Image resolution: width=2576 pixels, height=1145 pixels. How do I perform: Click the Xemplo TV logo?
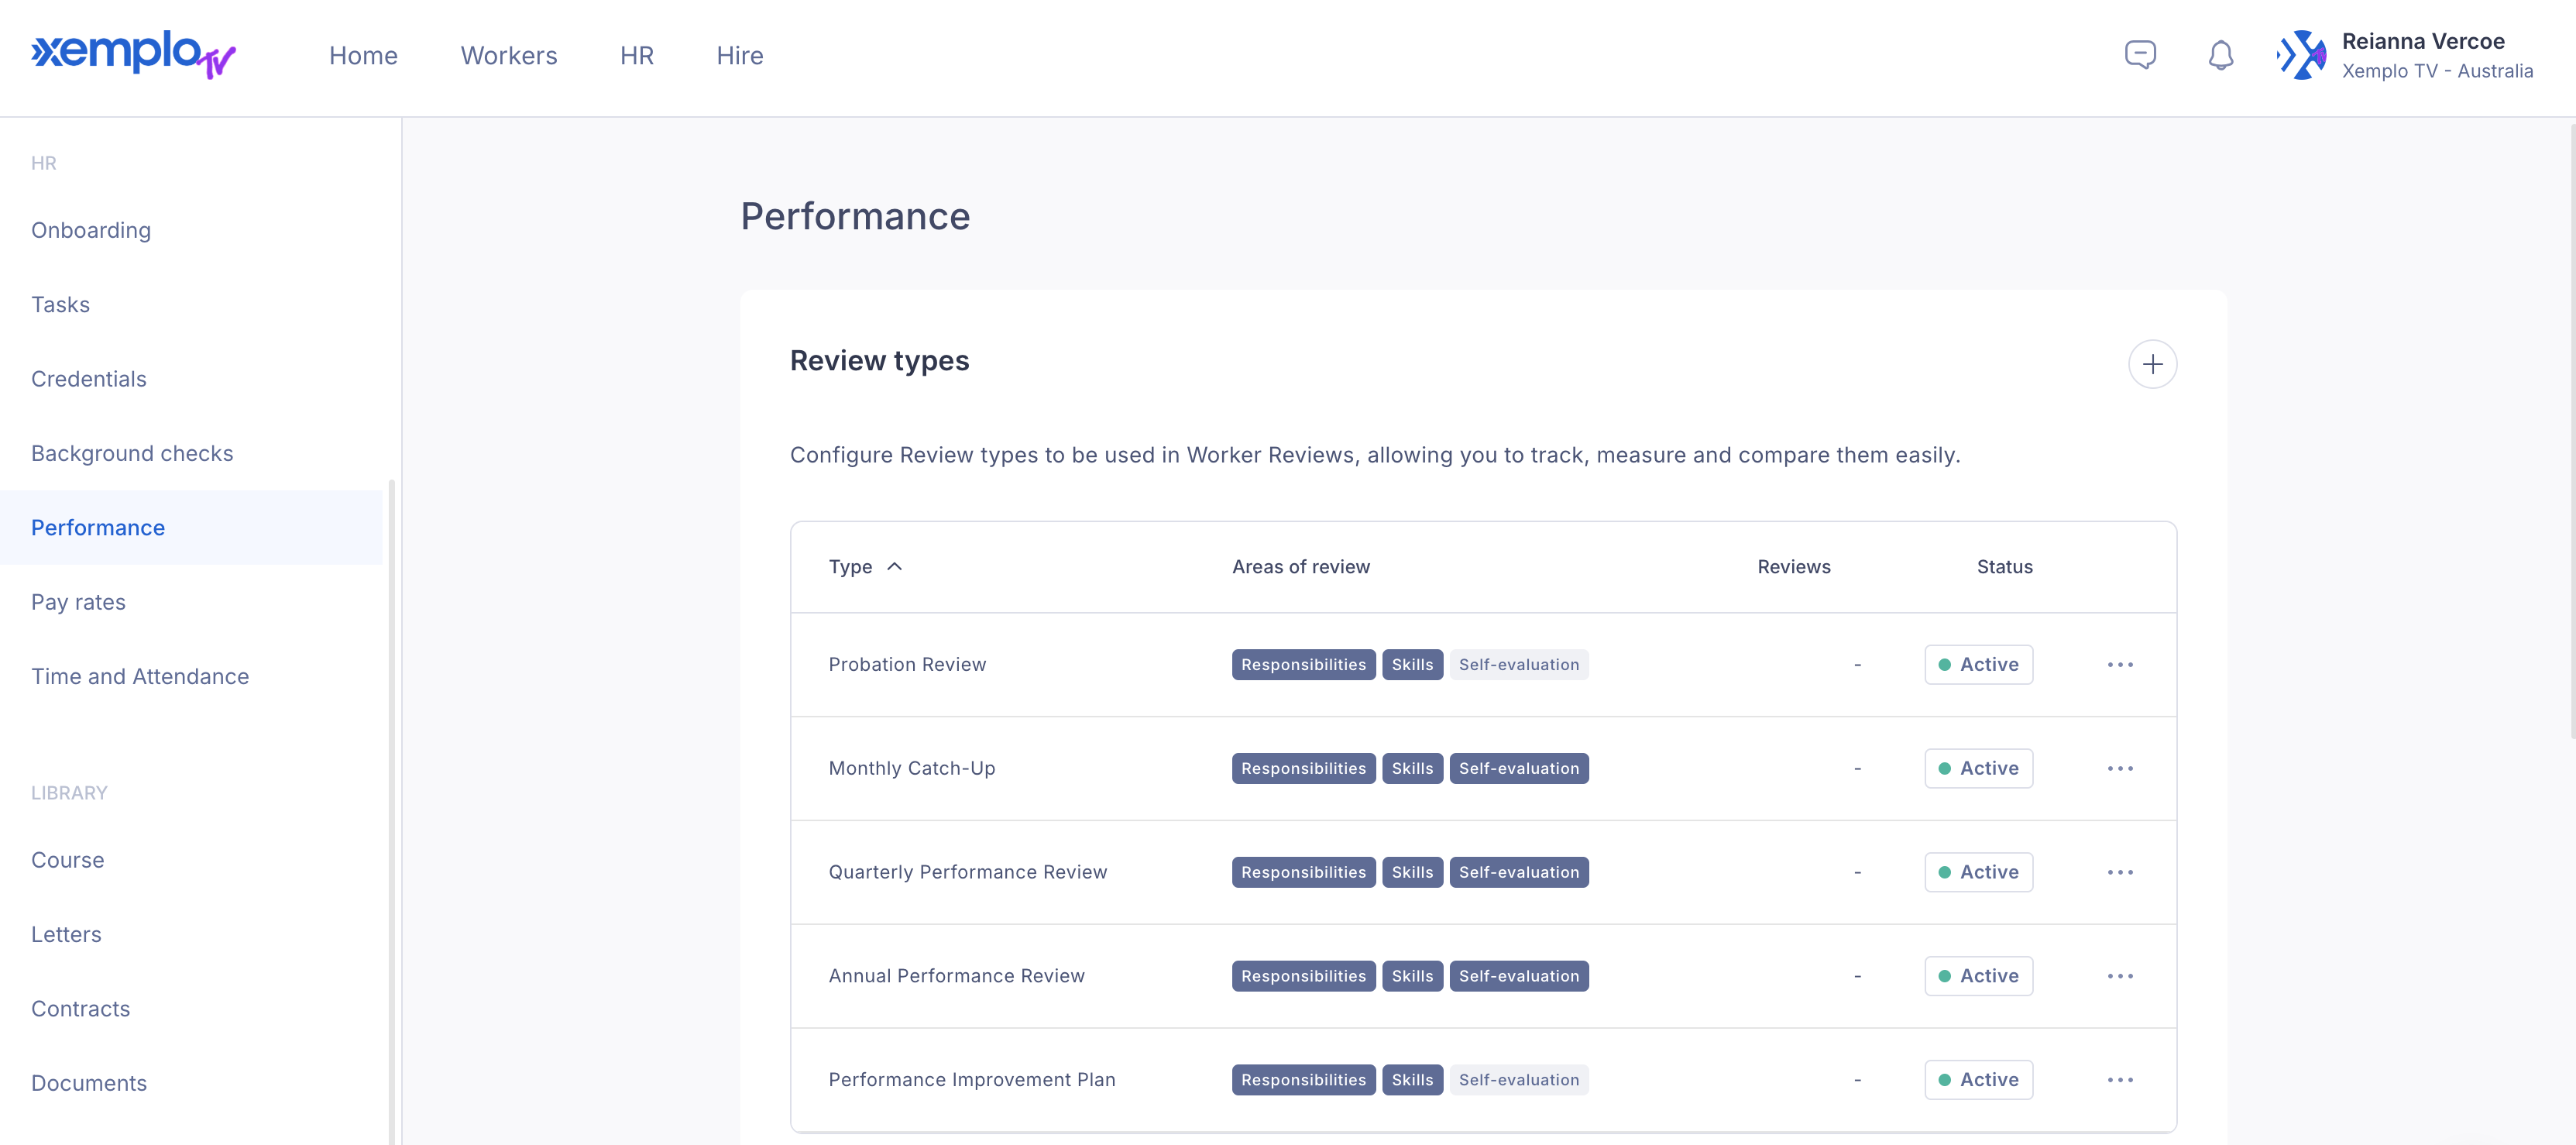133,55
